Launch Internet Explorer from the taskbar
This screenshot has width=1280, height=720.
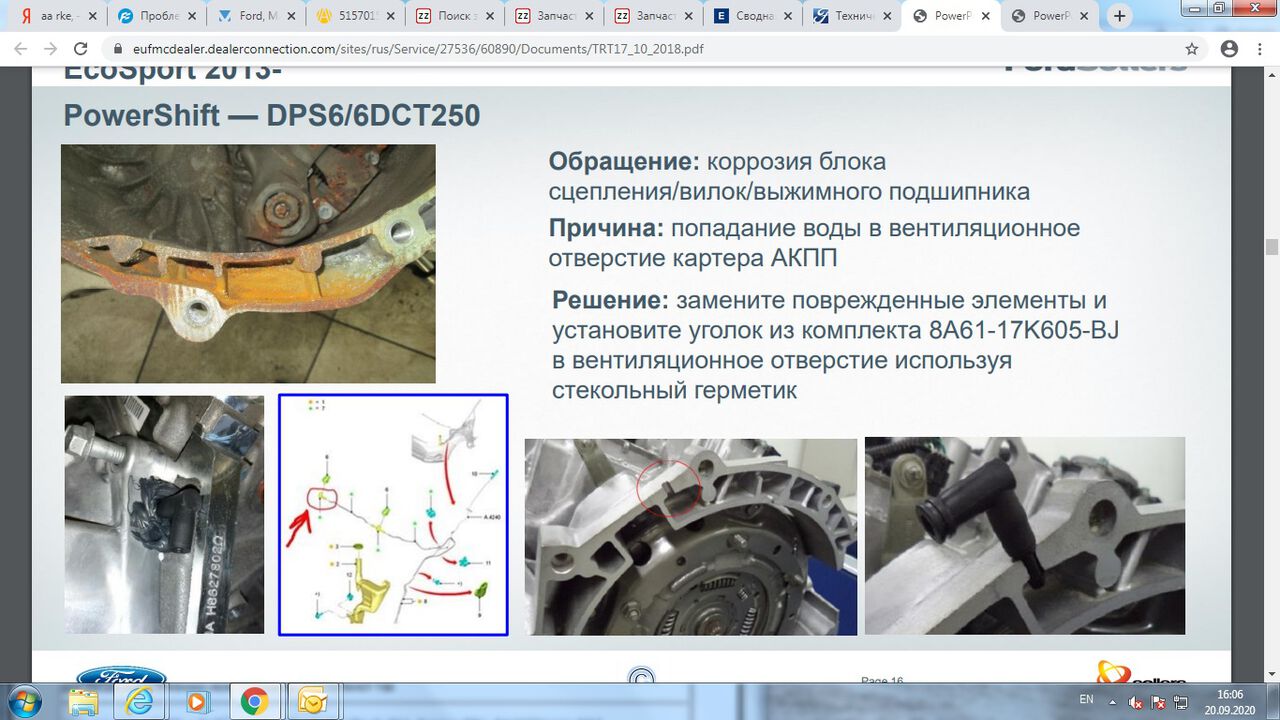click(x=139, y=702)
